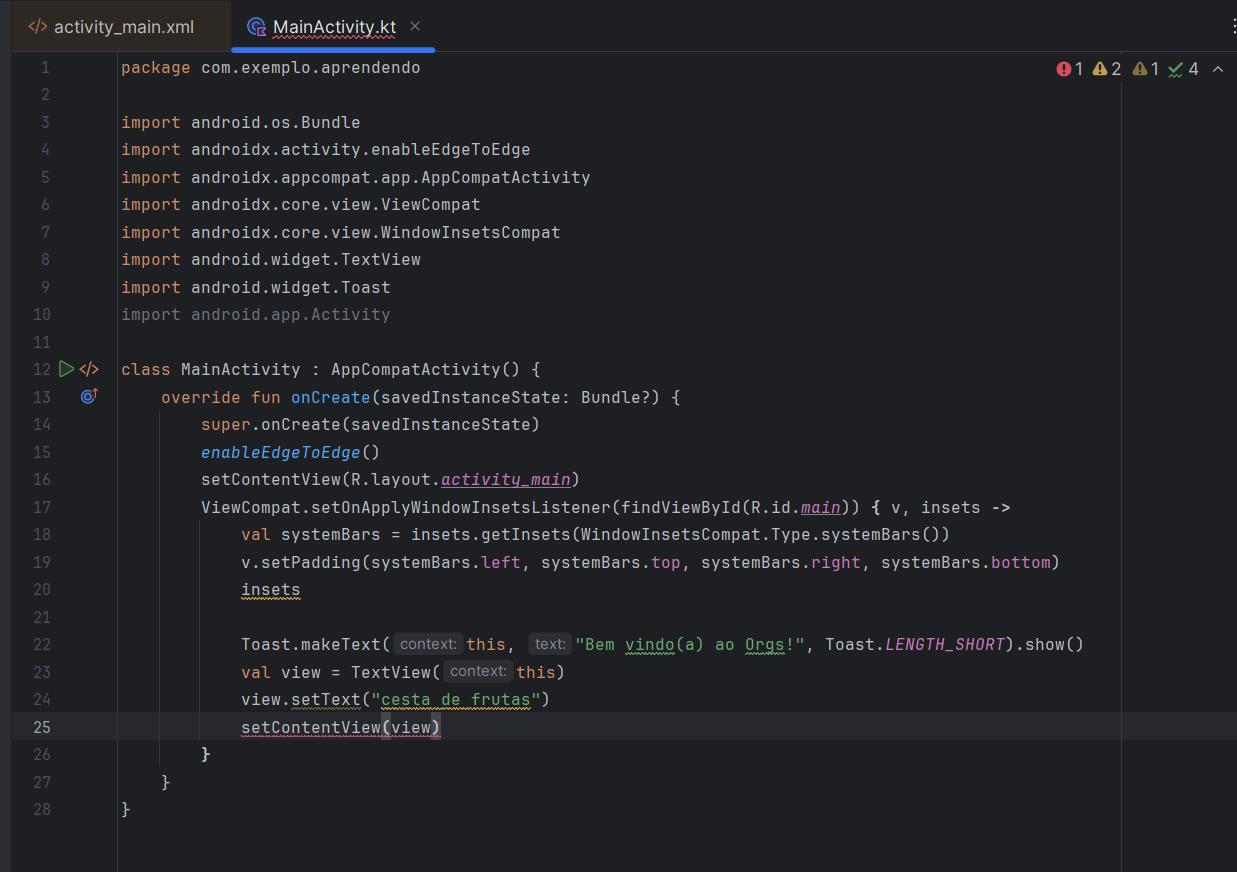
Task: Click the "enableEdgeToEdge()" call on line 15
Action: [291, 452]
